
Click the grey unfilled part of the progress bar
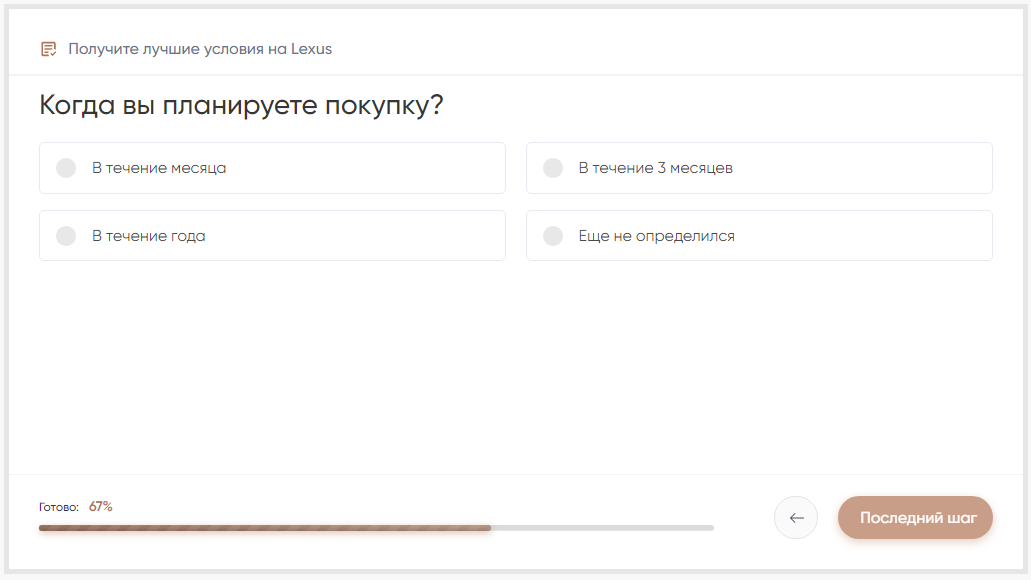pos(602,527)
